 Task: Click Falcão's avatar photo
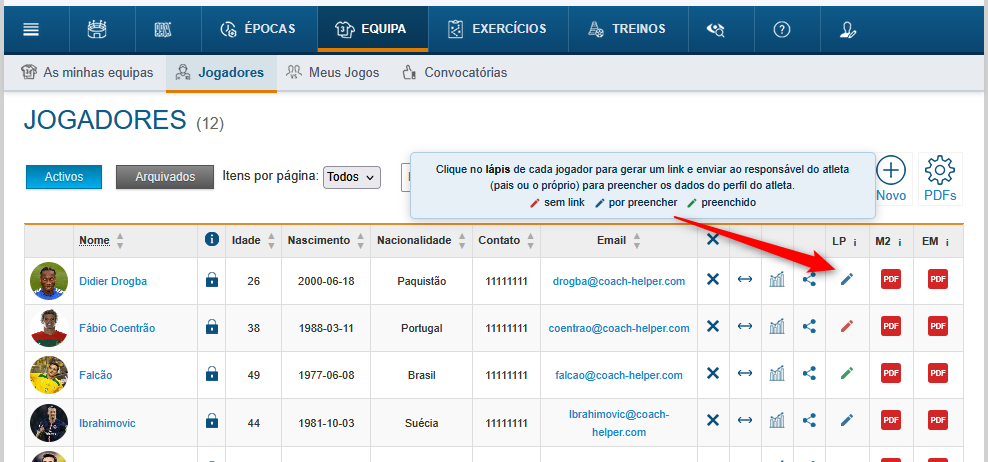[x=49, y=375]
